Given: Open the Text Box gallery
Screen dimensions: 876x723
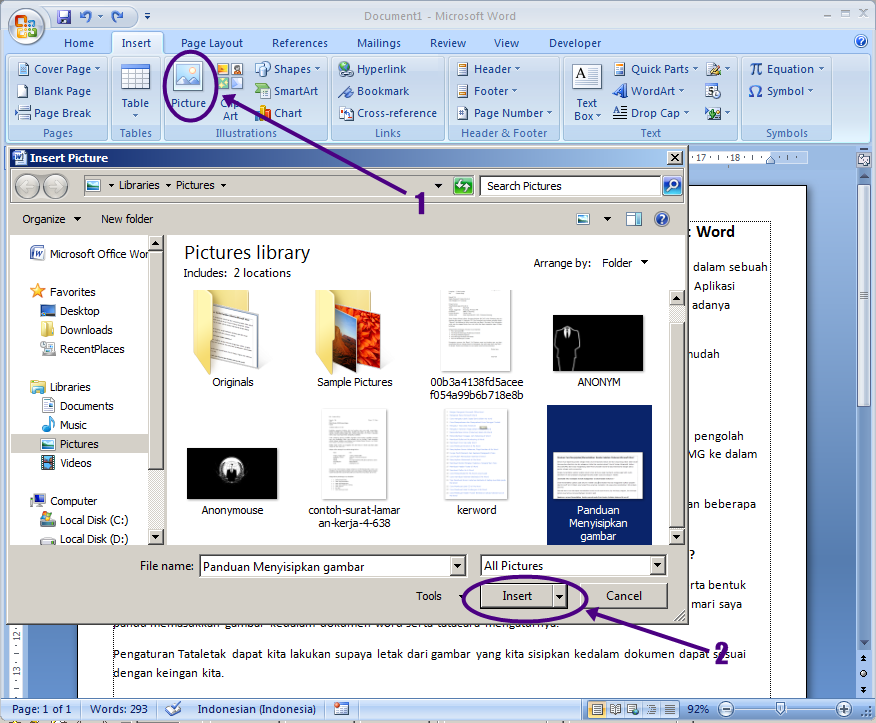Looking at the screenshot, I should pyautogui.click(x=587, y=92).
